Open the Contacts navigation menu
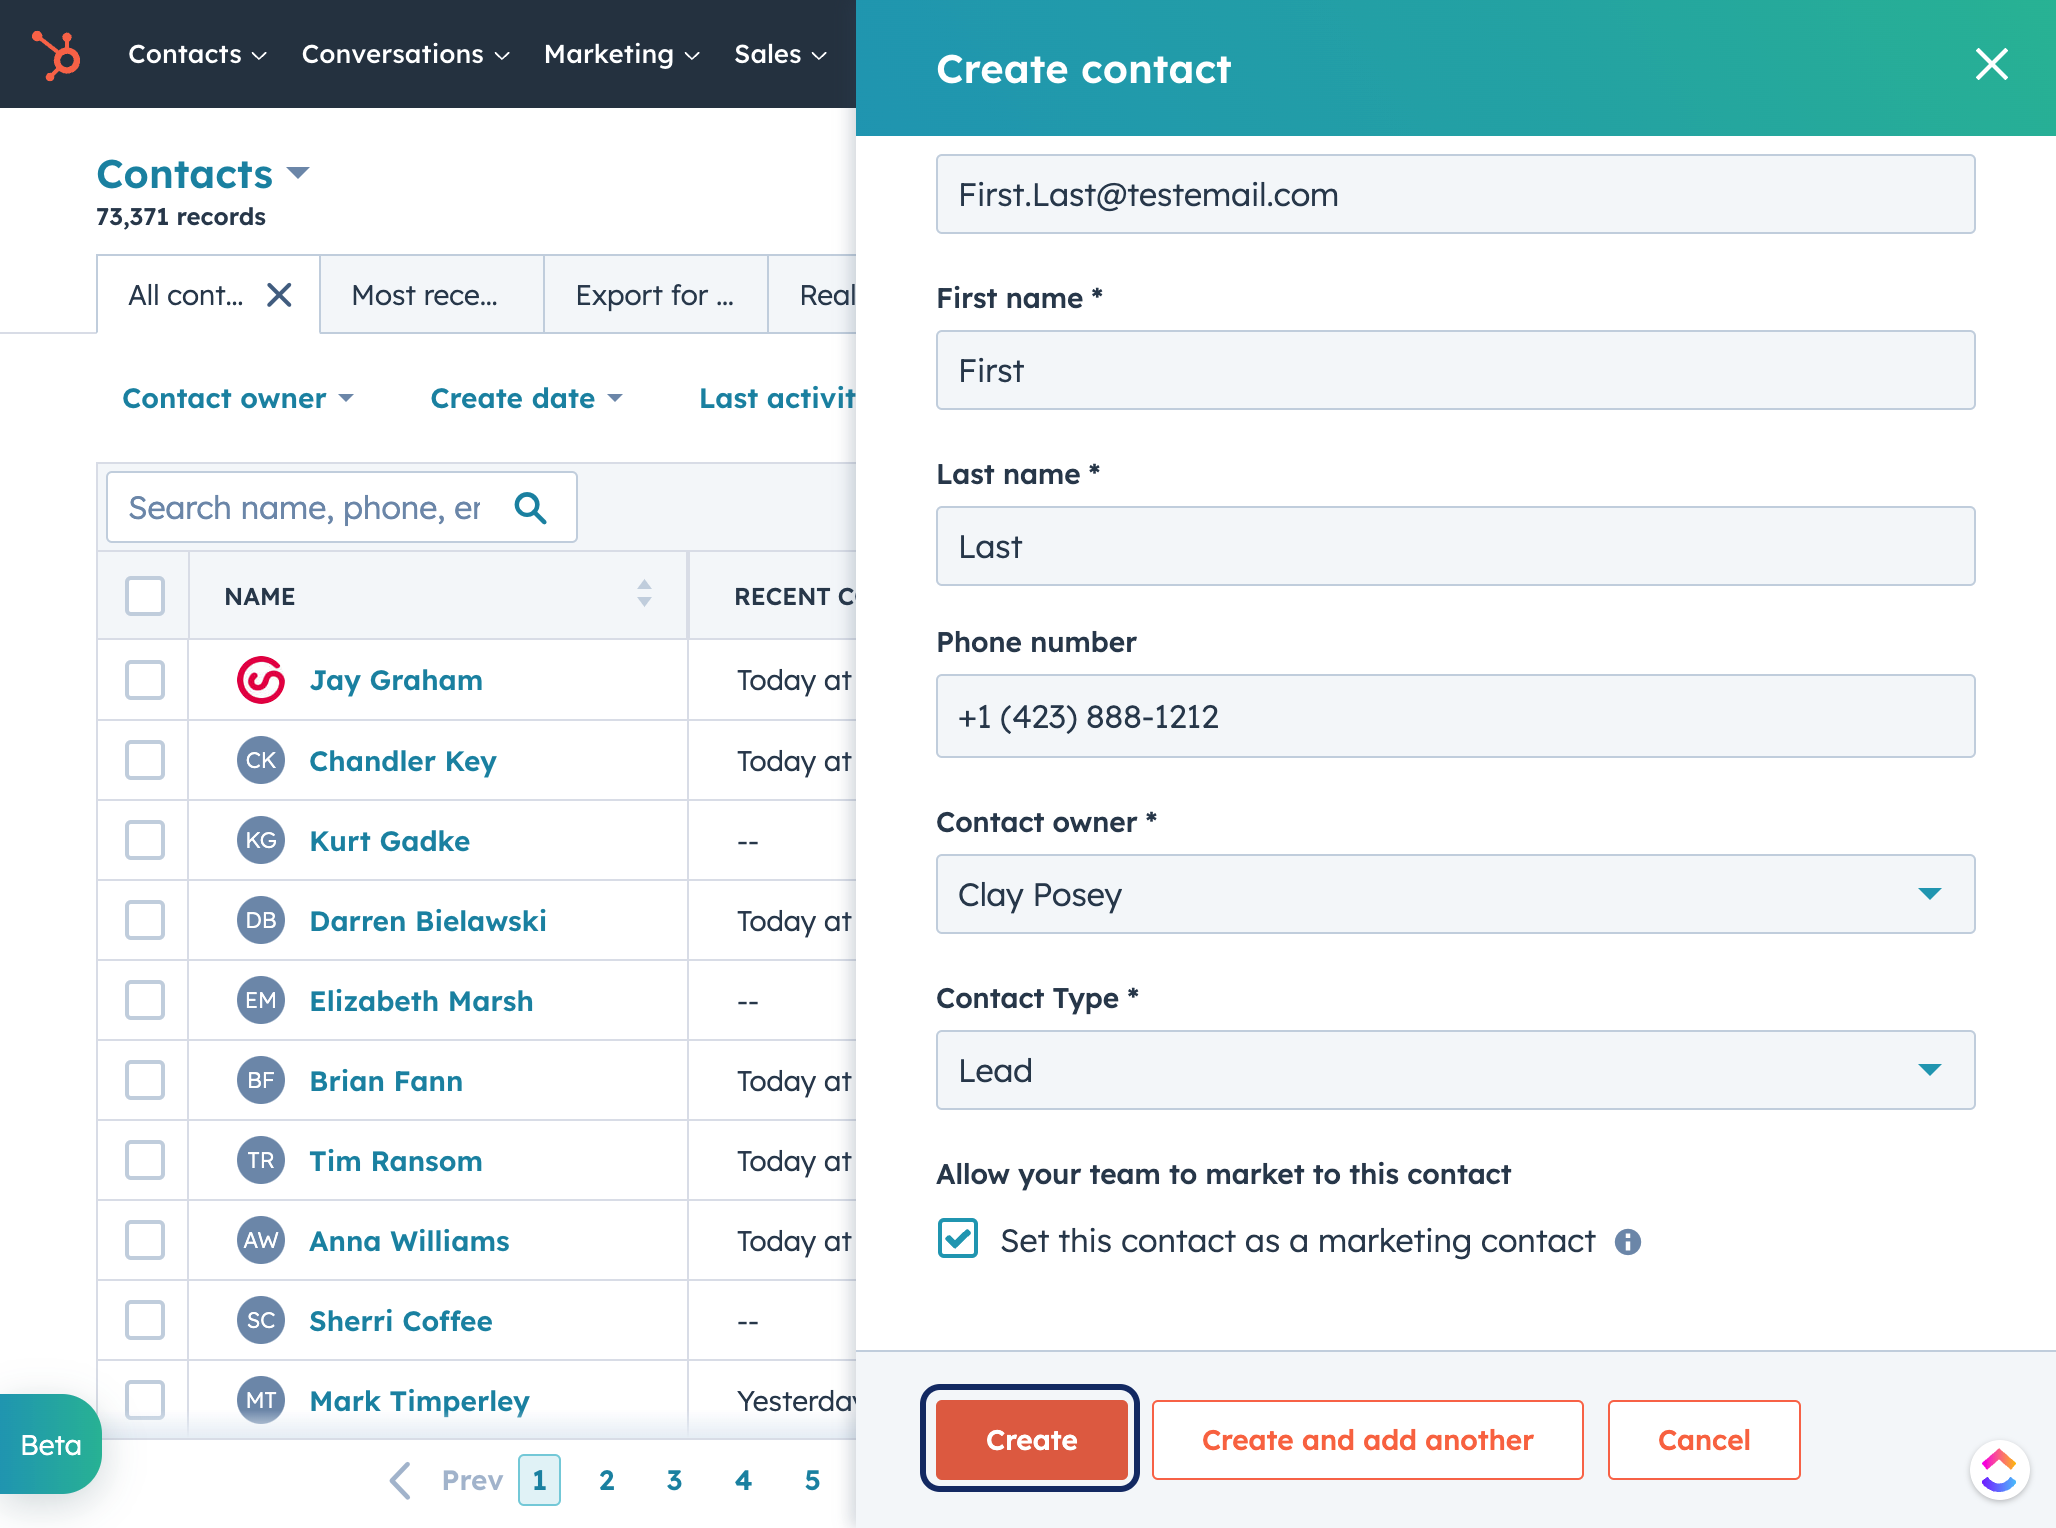 click(x=197, y=54)
